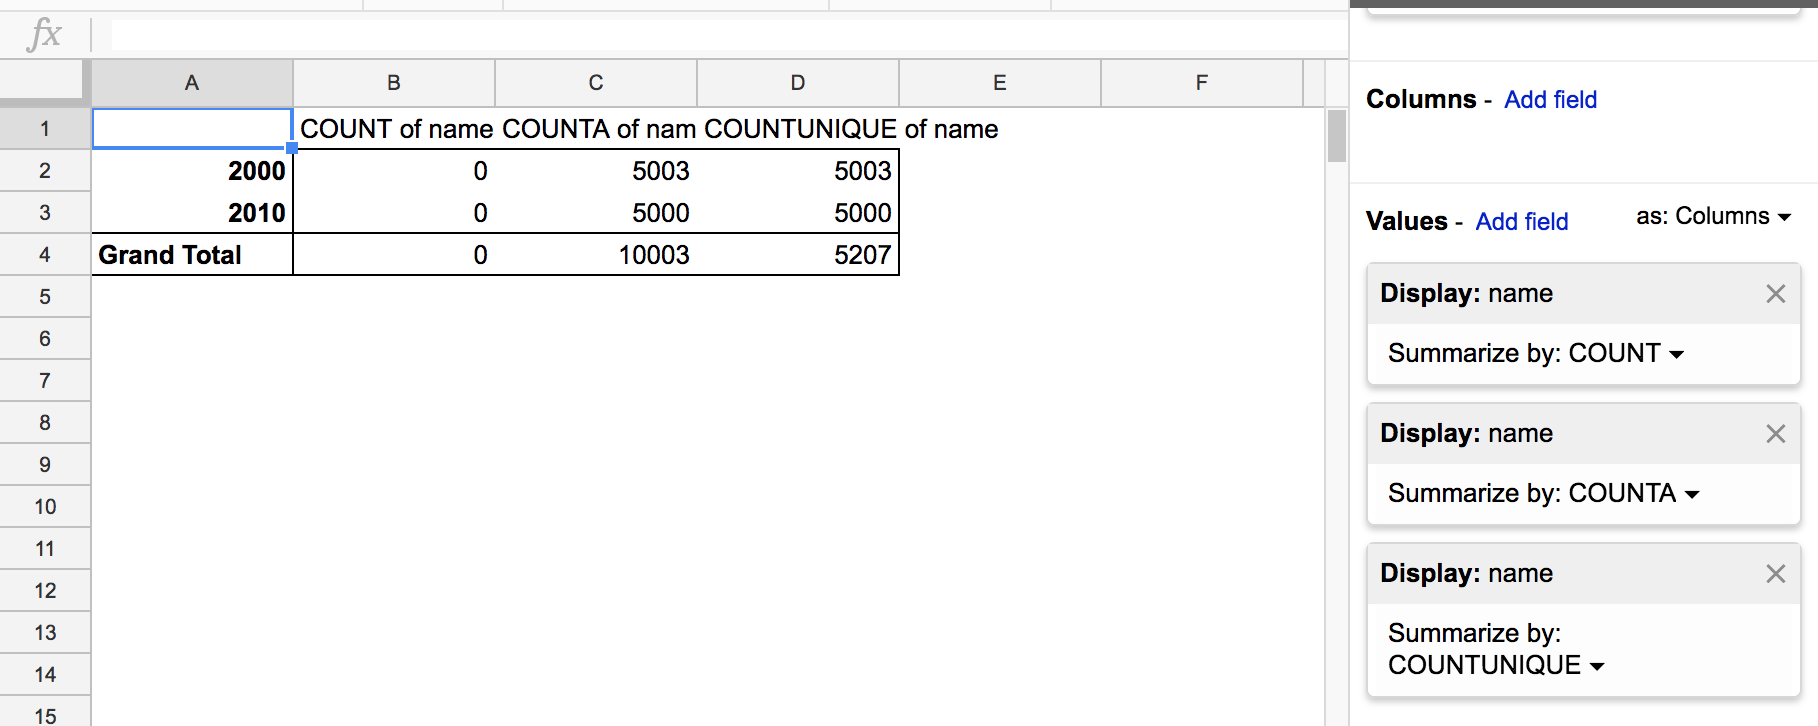
Task: Click the fx function icon
Action: 45,34
